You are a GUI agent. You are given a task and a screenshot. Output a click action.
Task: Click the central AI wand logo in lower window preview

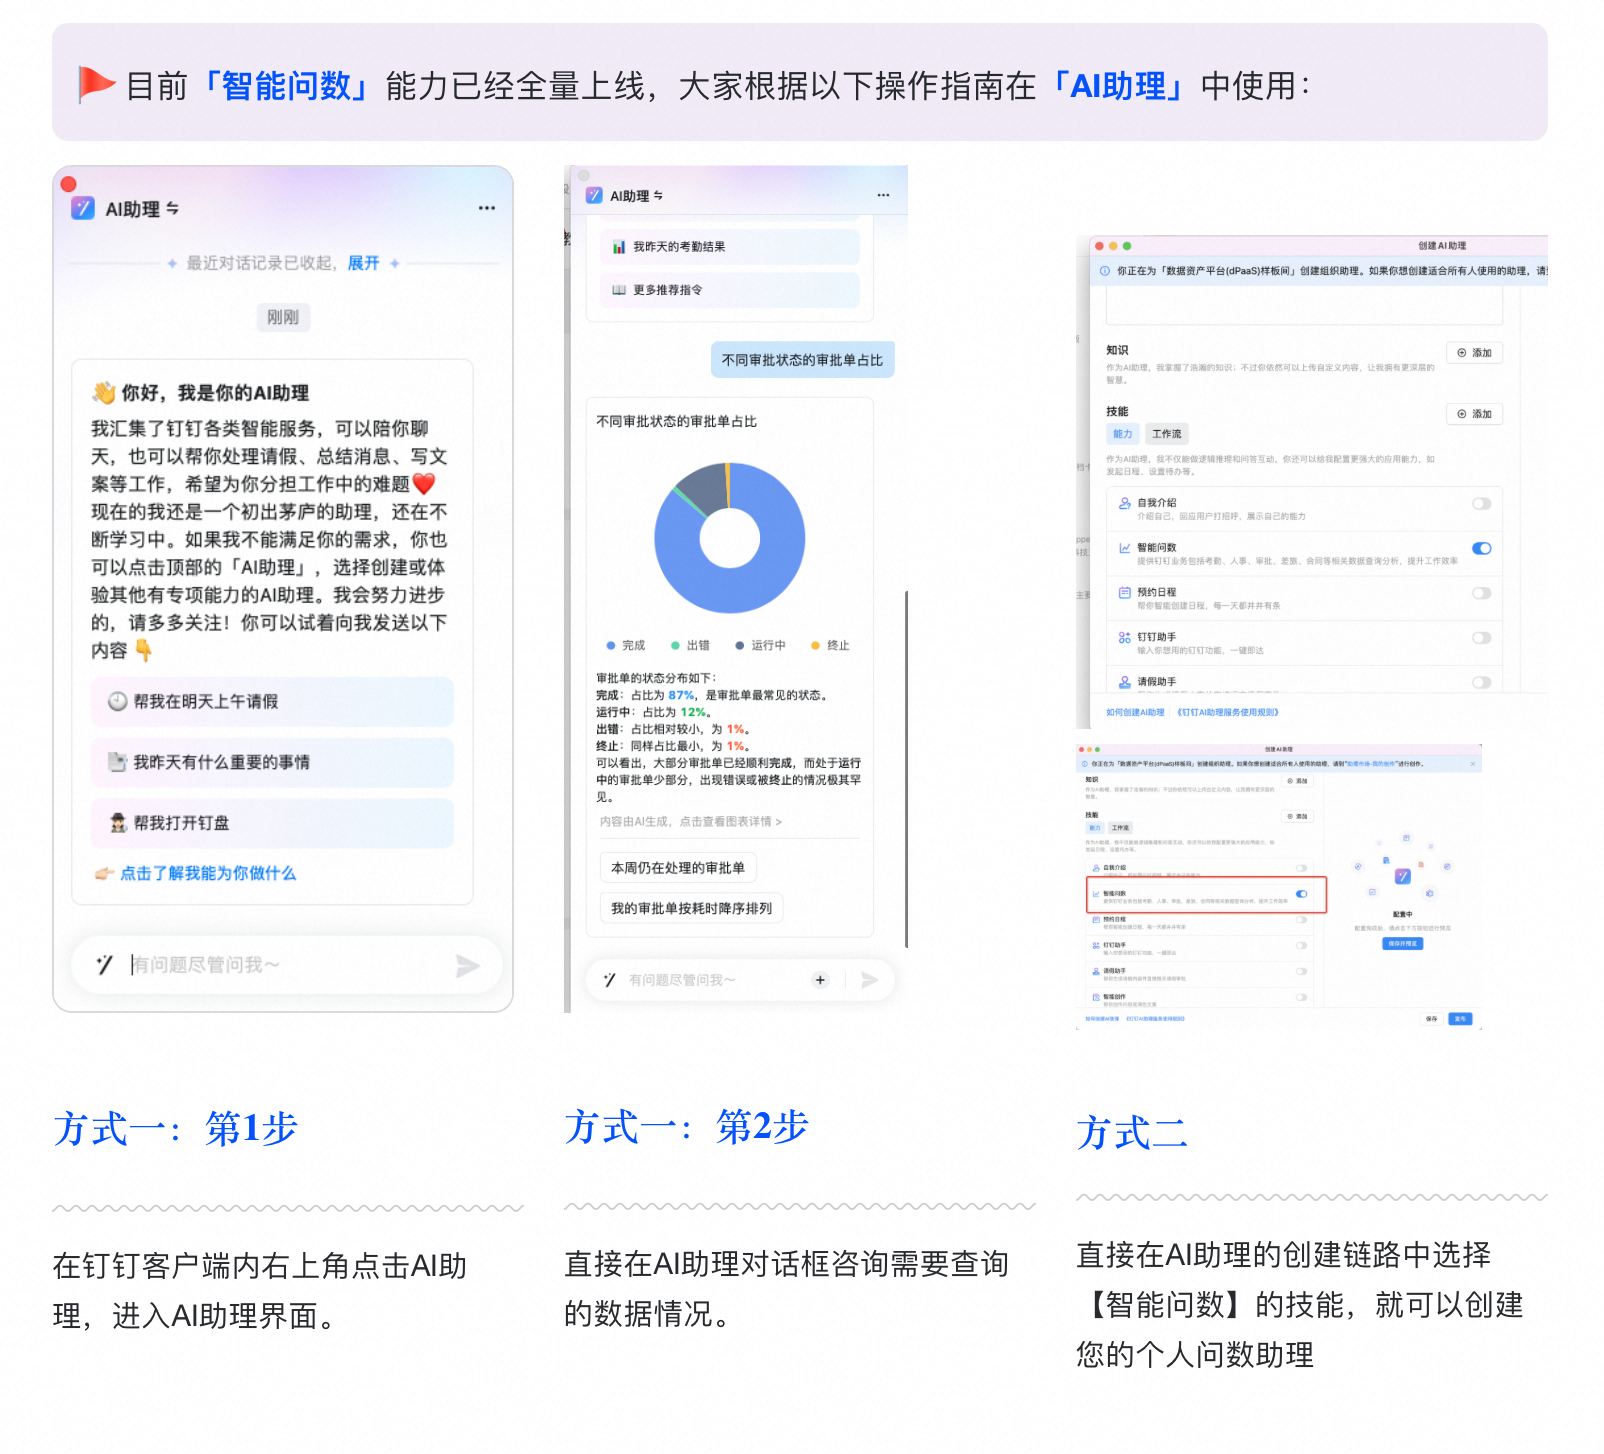1403,876
